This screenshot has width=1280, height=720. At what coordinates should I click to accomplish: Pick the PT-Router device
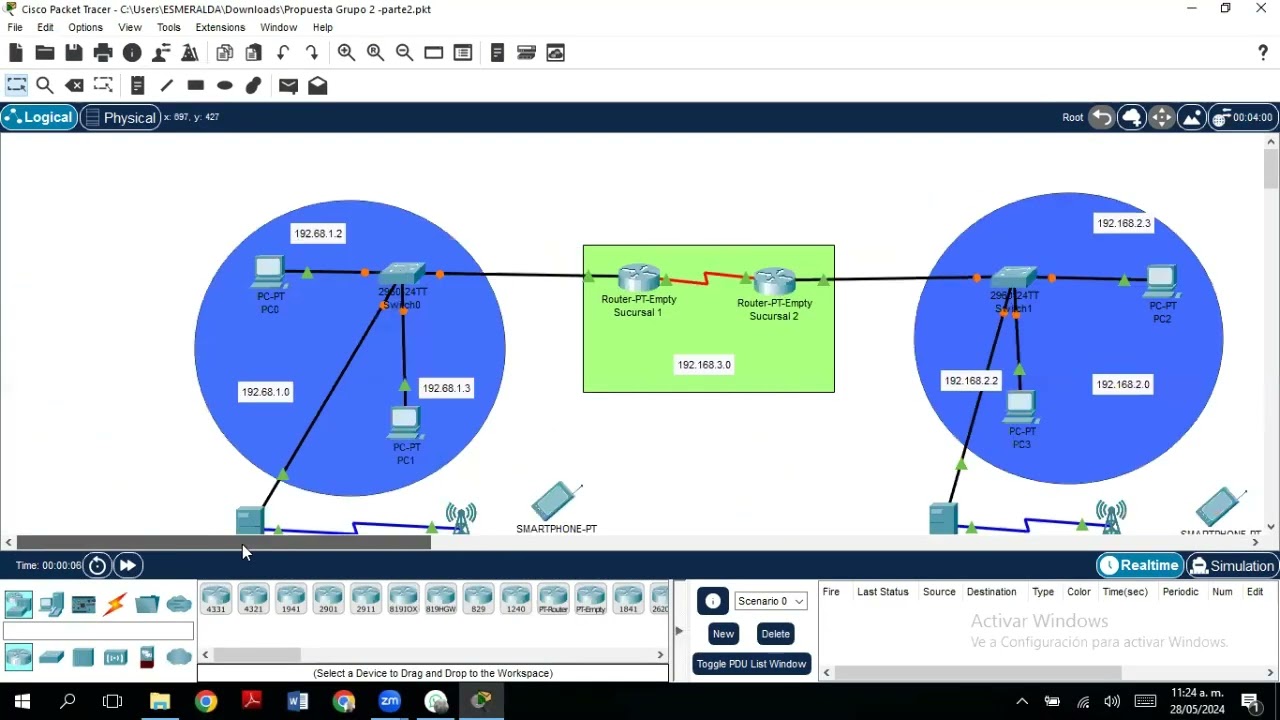[x=553, y=600]
